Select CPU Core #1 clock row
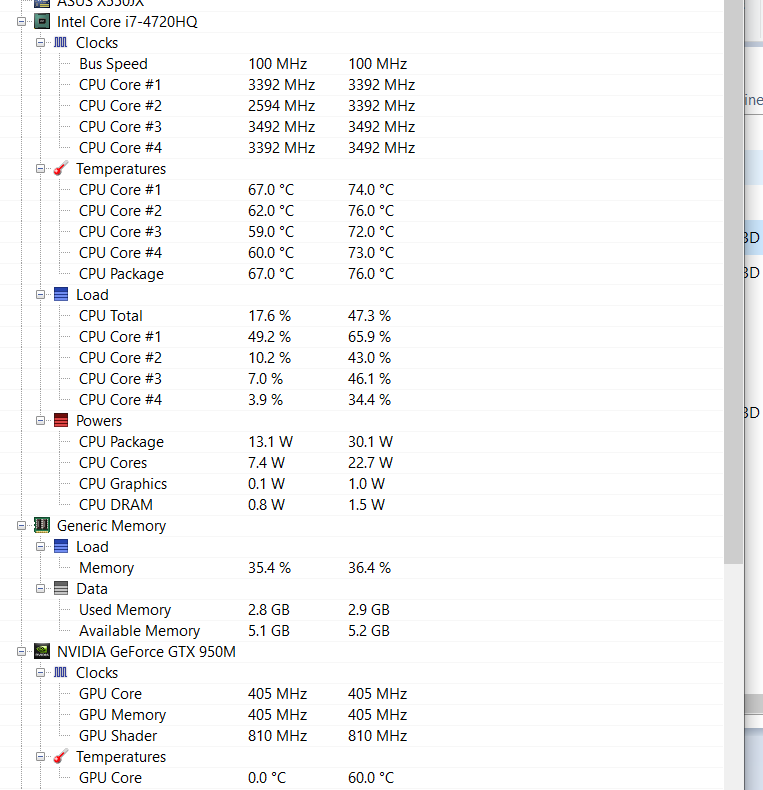763x790 pixels. click(362, 85)
